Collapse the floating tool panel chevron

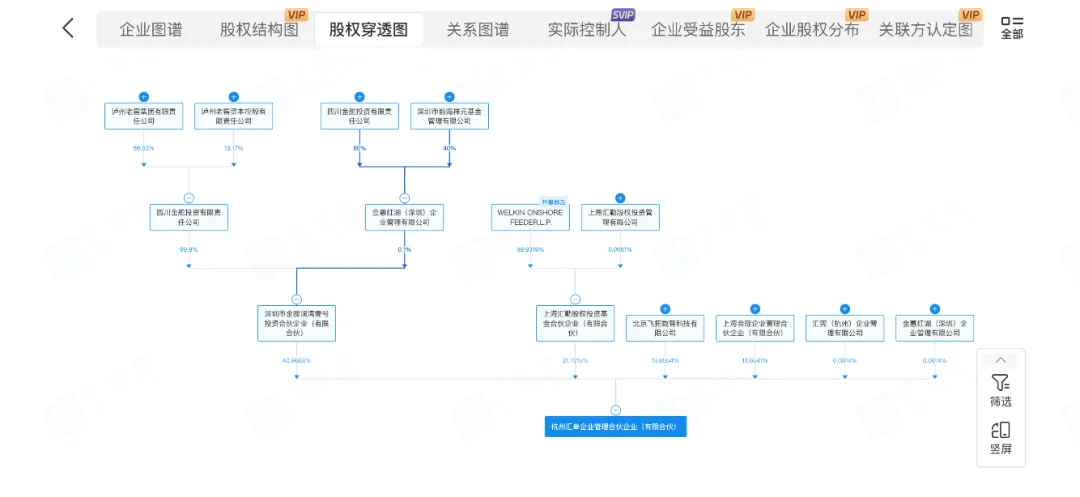tap(1001, 360)
